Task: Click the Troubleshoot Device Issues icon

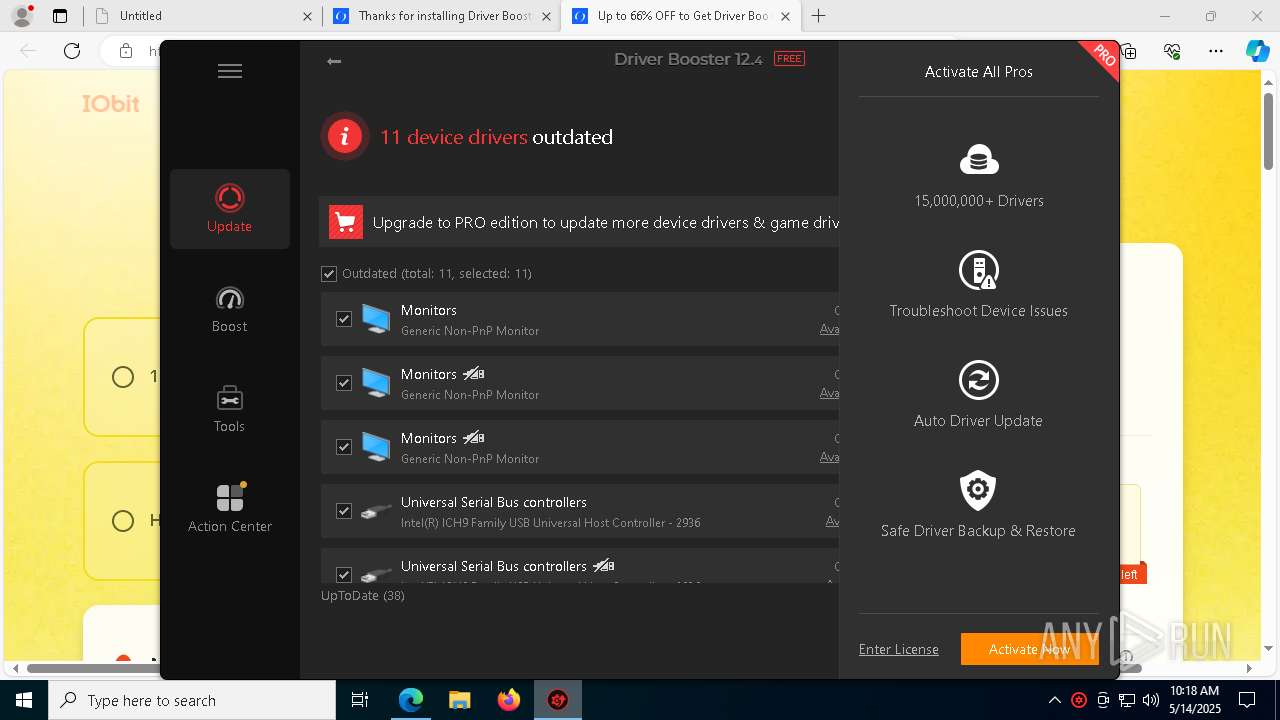Action: tap(979, 270)
